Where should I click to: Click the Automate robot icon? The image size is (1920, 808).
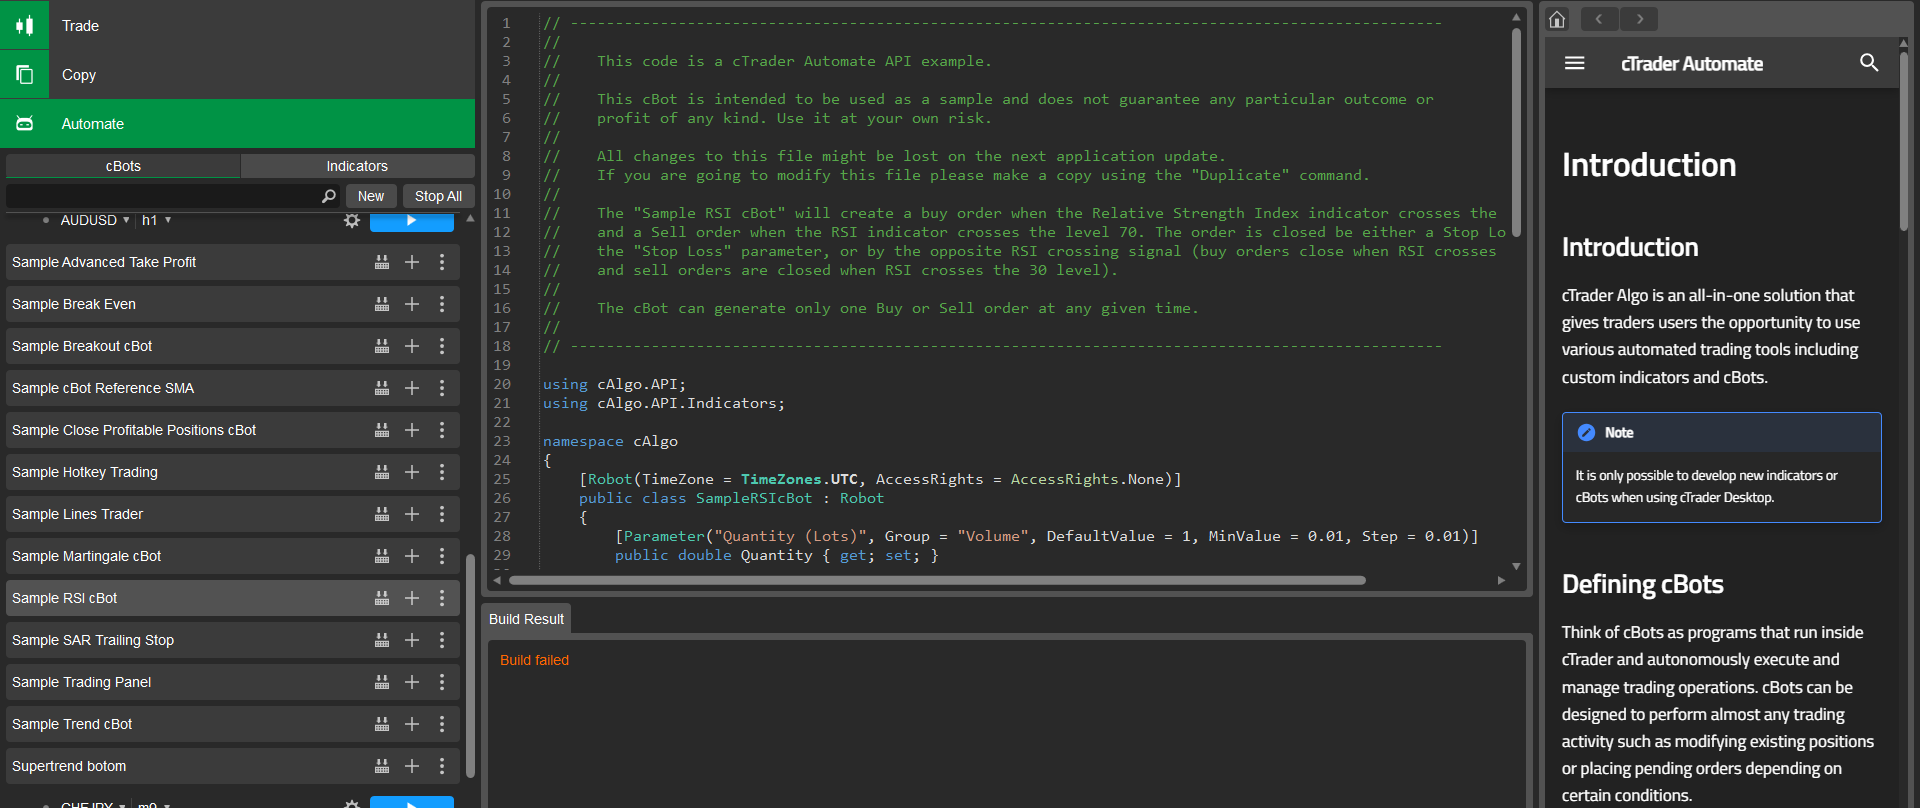click(24, 123)
